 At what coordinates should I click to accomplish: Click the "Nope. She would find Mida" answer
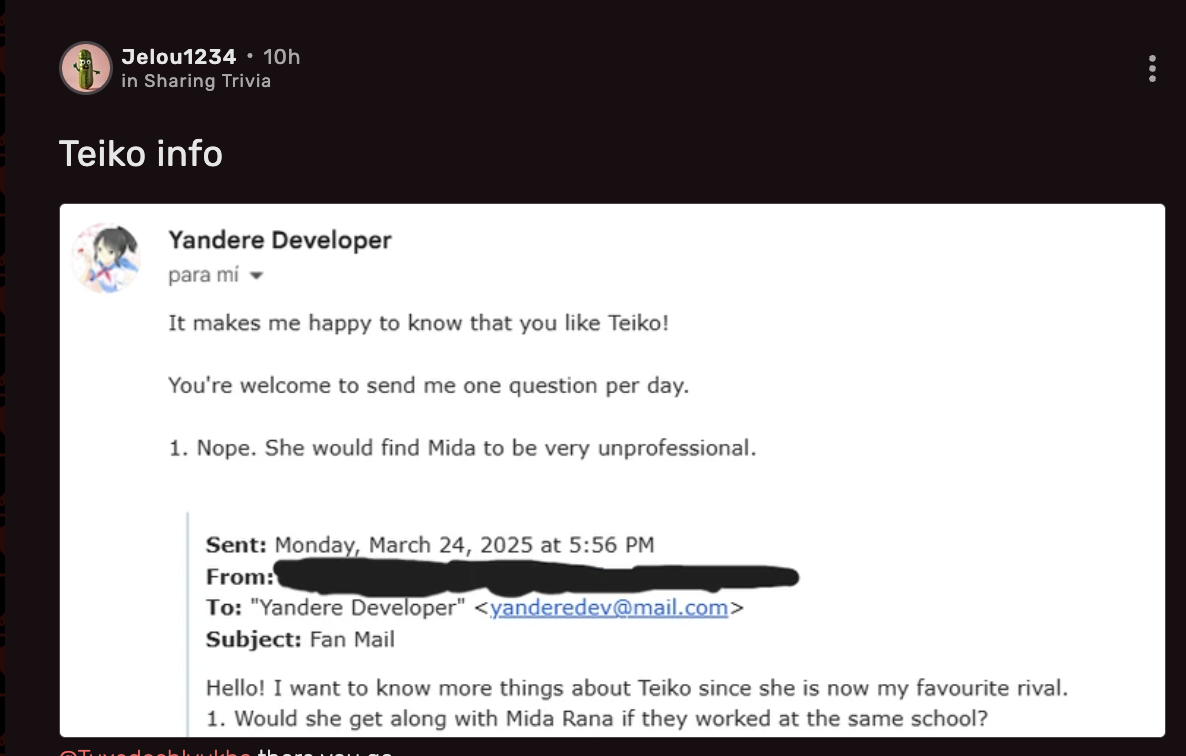point(462,448)
